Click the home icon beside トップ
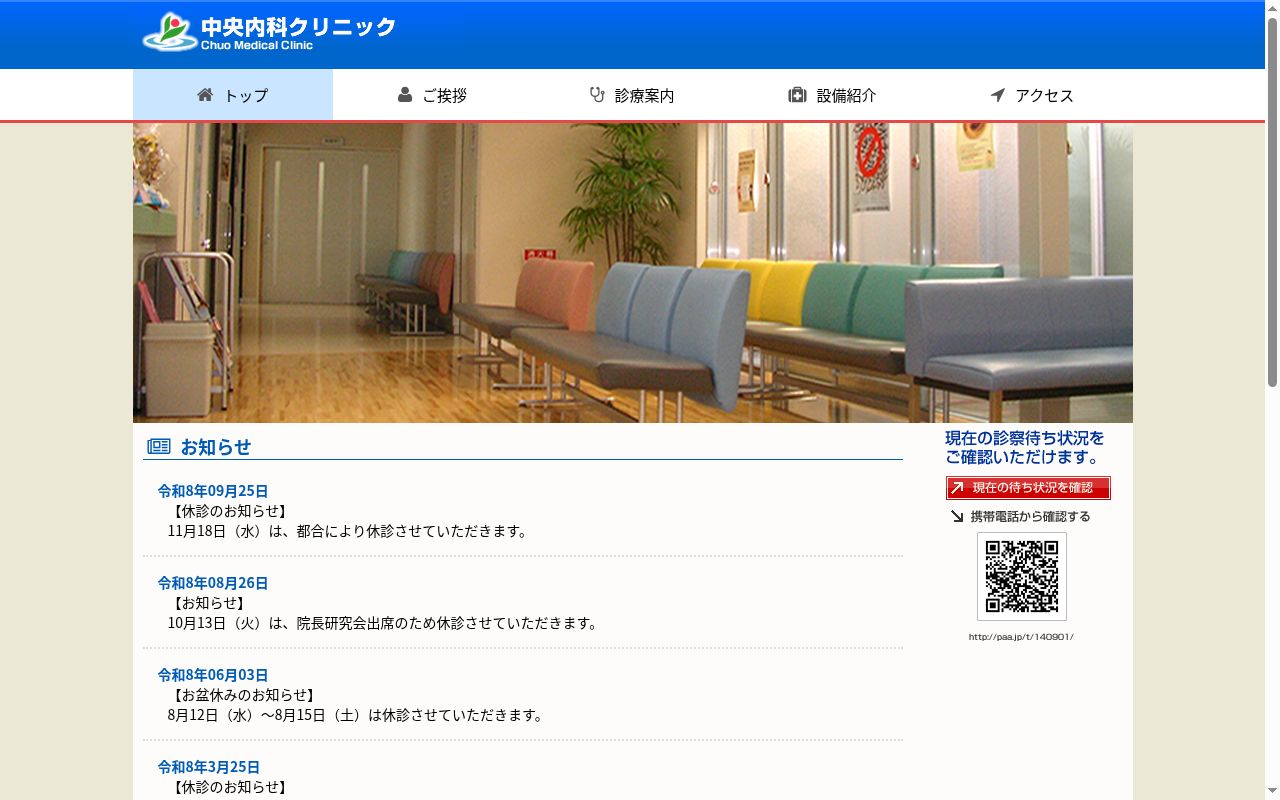Image resolution: width=1280 pixels, height=800 pixels. pyautogui.click(x=205, y=95)
